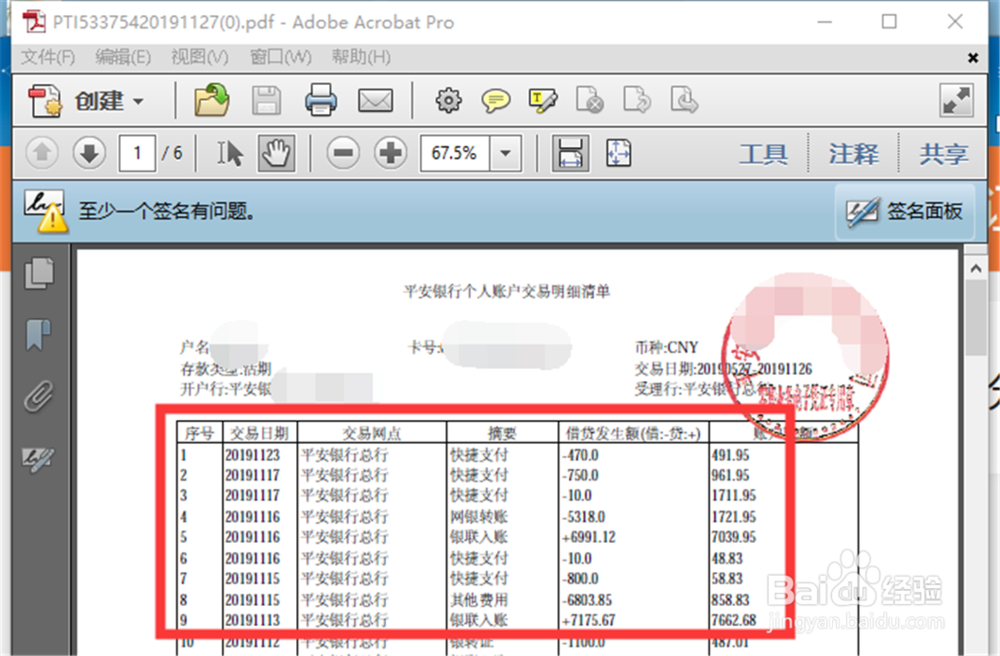Open the Create PDF menu button

(87, 101)
